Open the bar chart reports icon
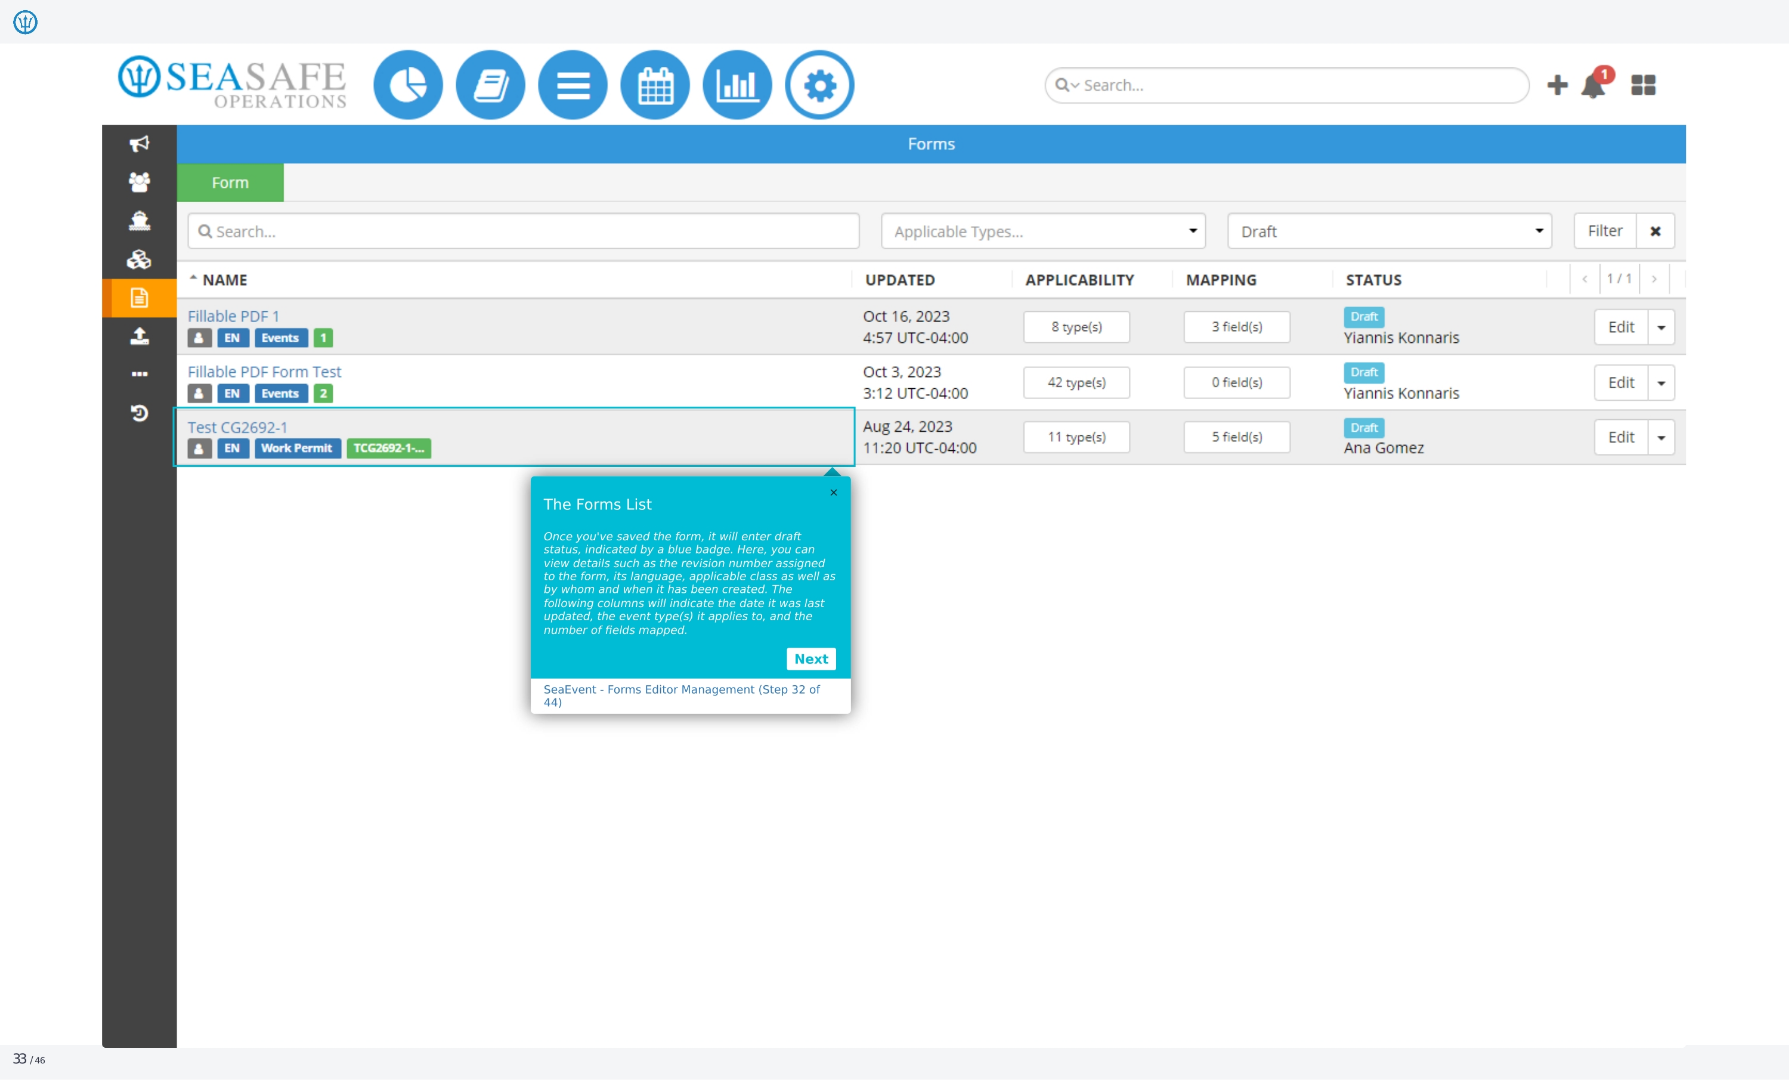1789x1080 pixels. coord(737,85)
